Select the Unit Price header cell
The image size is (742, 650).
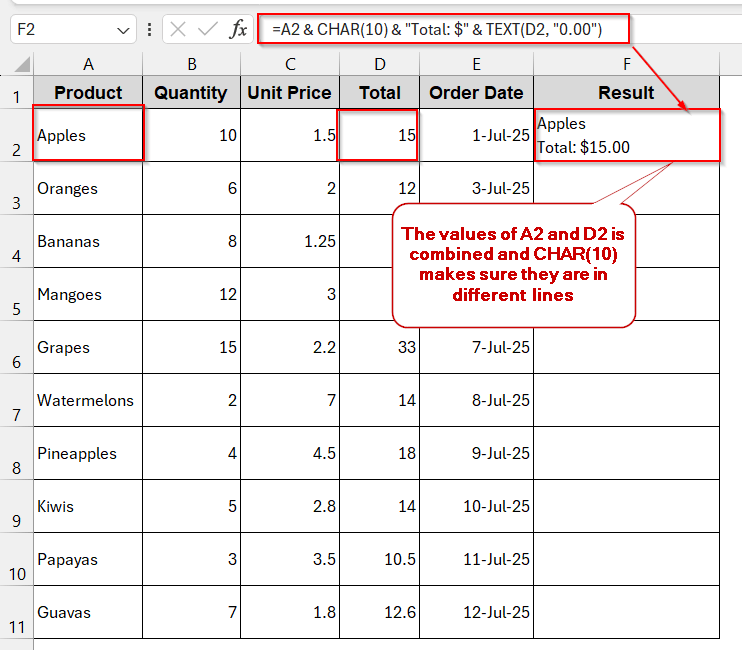[x=289, y=93]
